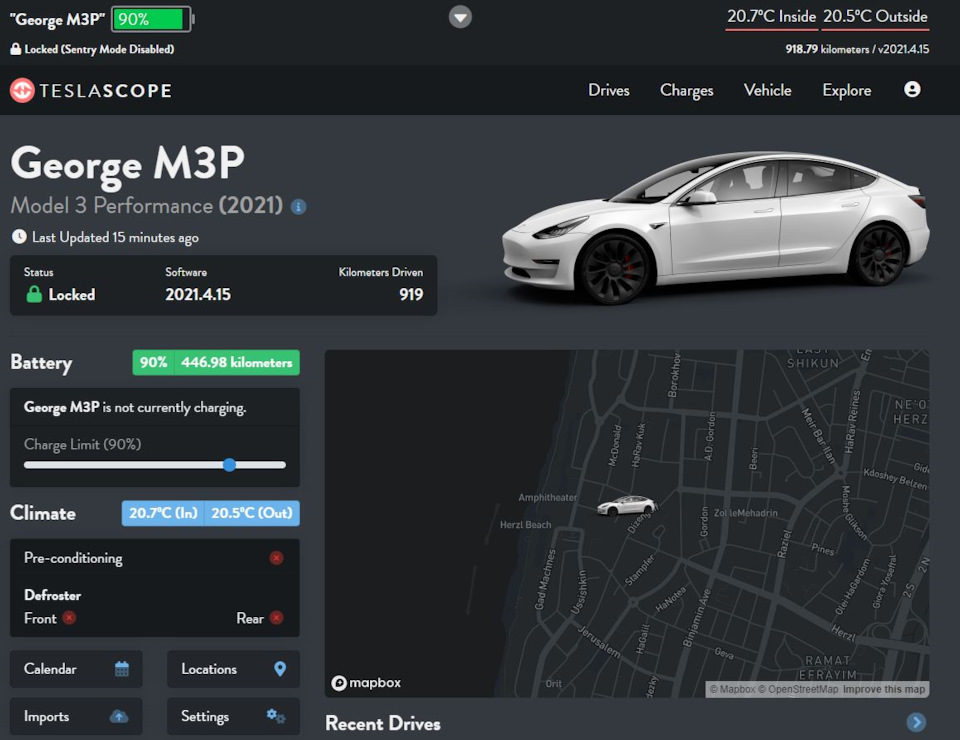This screenshot has width=960, height=740.
Task: Click the lock icon beside Sentry Mode Disabled
Action: [15, 49]
